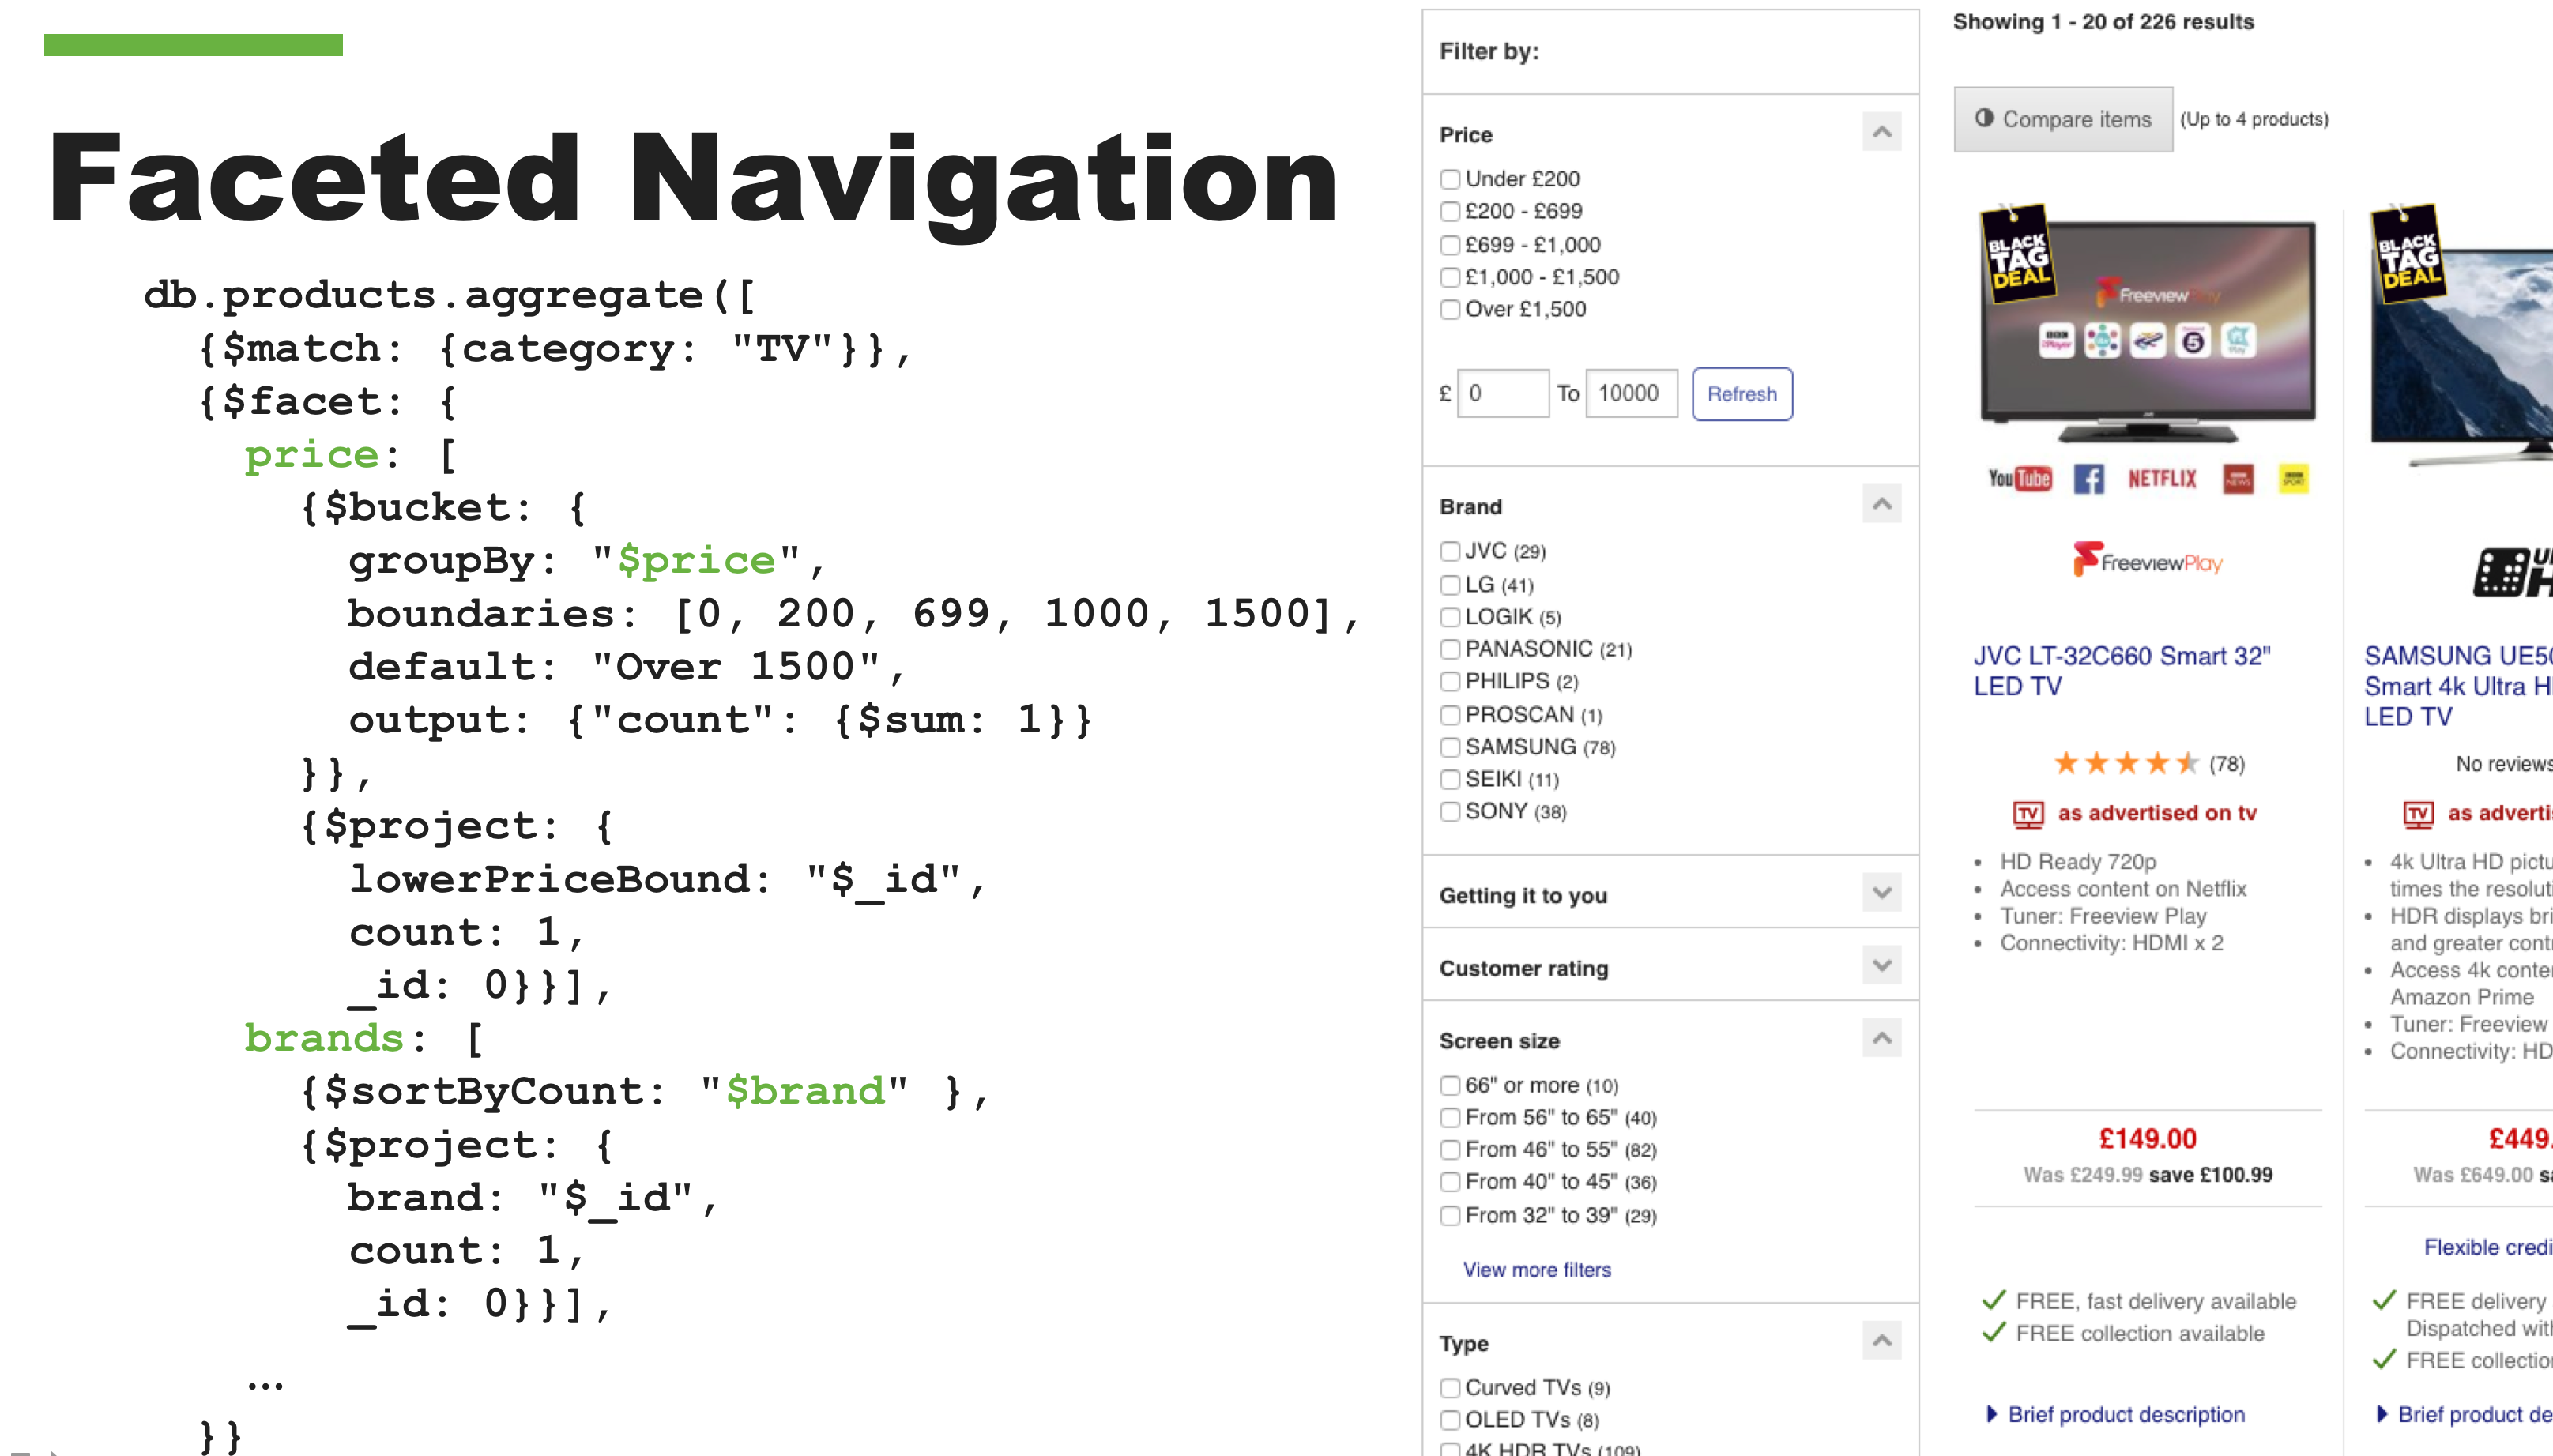Screen dimensions: 2553x1456
Task: Click the BBC News icon under JVC TV
Action: click(x=2238, y=479)
